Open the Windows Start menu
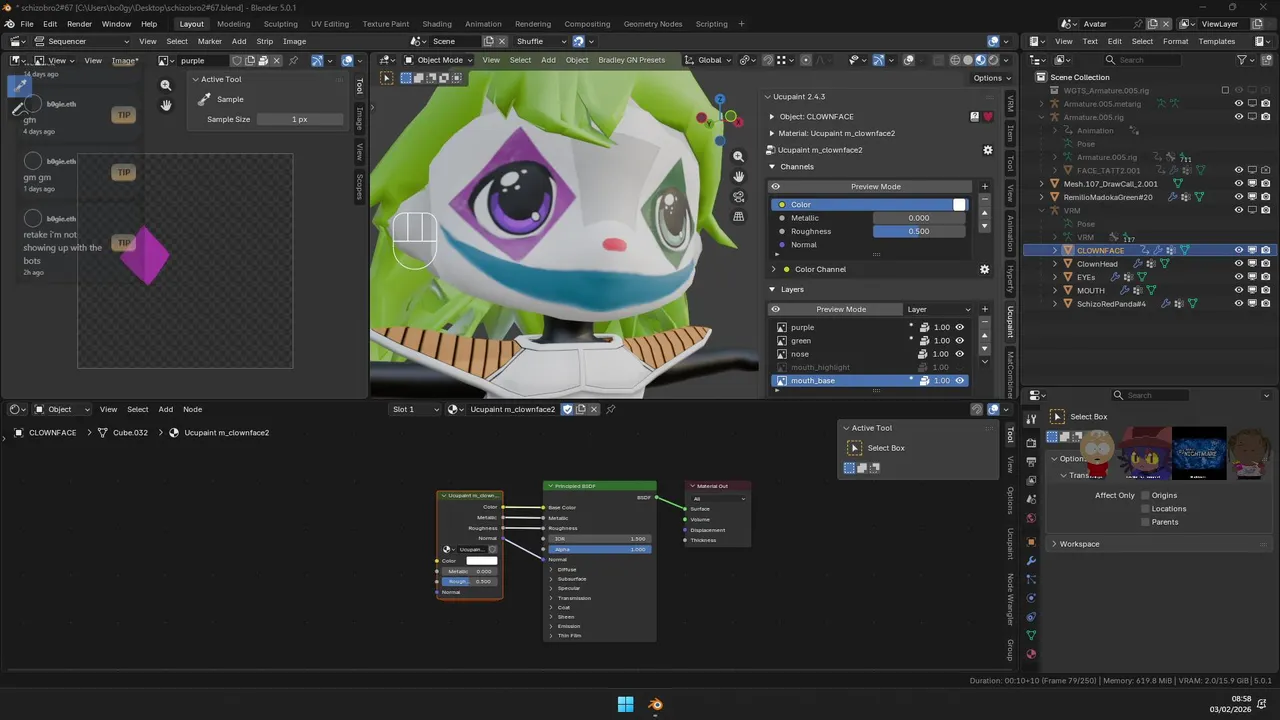The height and width of the screenshot is (720, 1280). pyautogui.click(x=625, y=704)
